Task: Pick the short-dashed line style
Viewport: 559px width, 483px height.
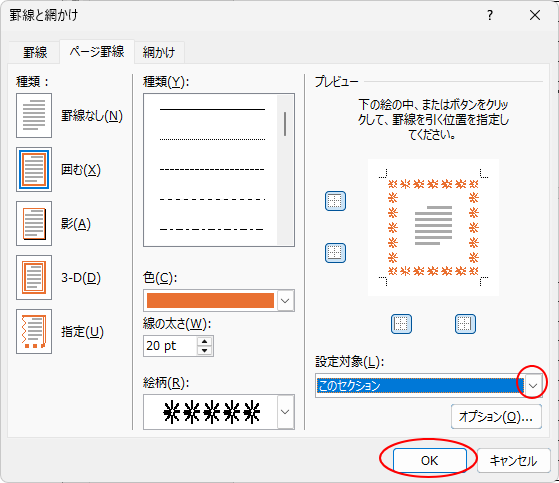Action: pos(212,169)
